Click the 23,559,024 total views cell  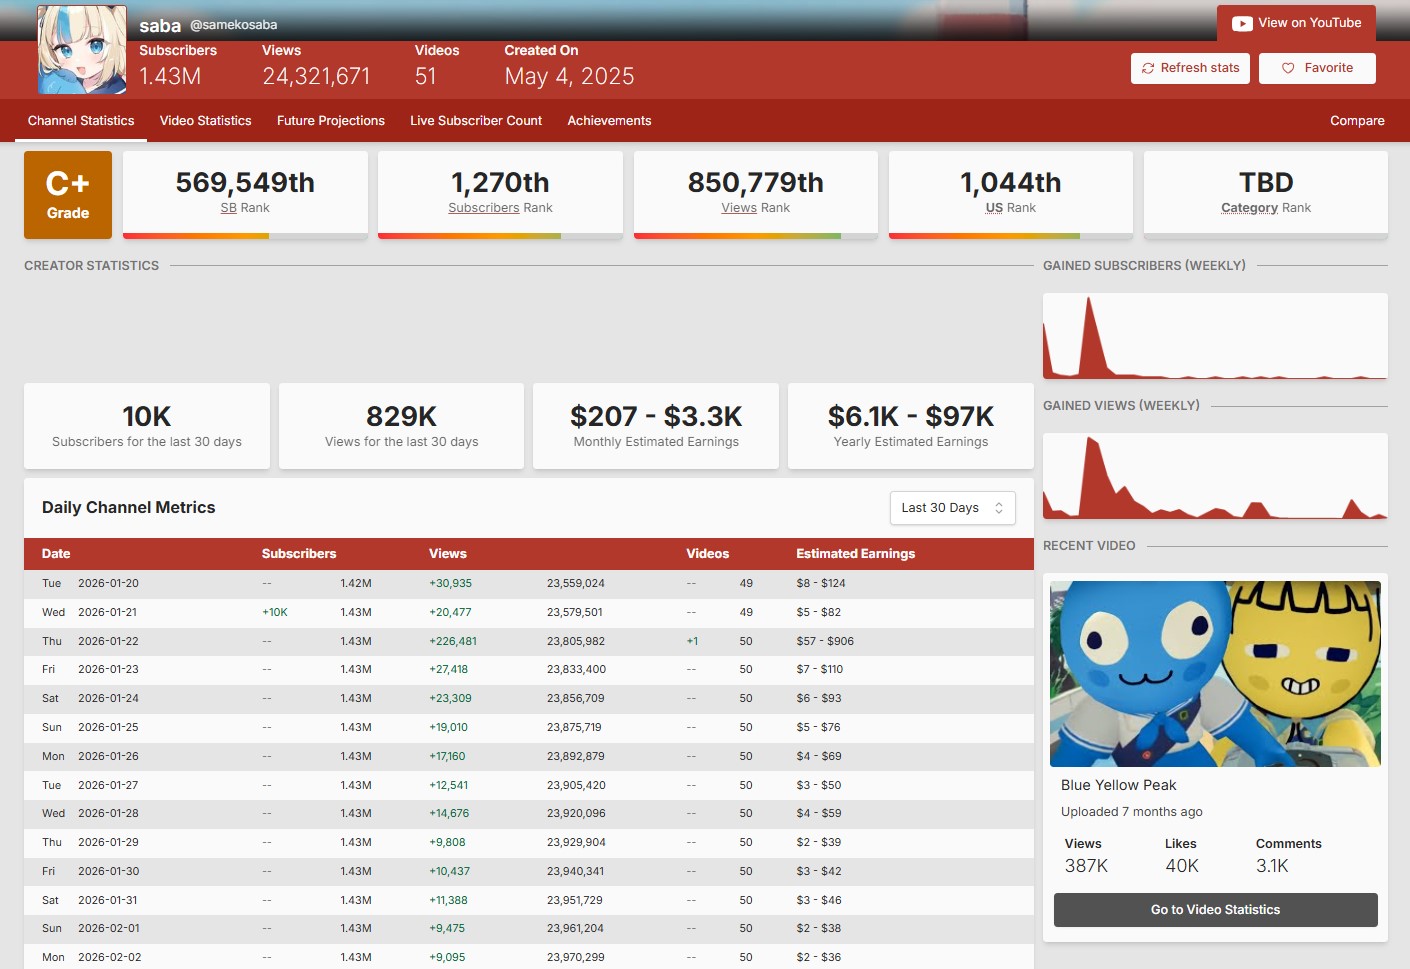click(576, 584)
